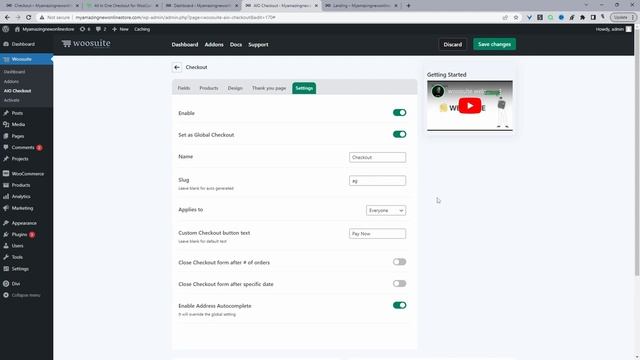Open the top-level Dashboard sidebar item
Screen dimensions: 640x360
click(23, 44)
